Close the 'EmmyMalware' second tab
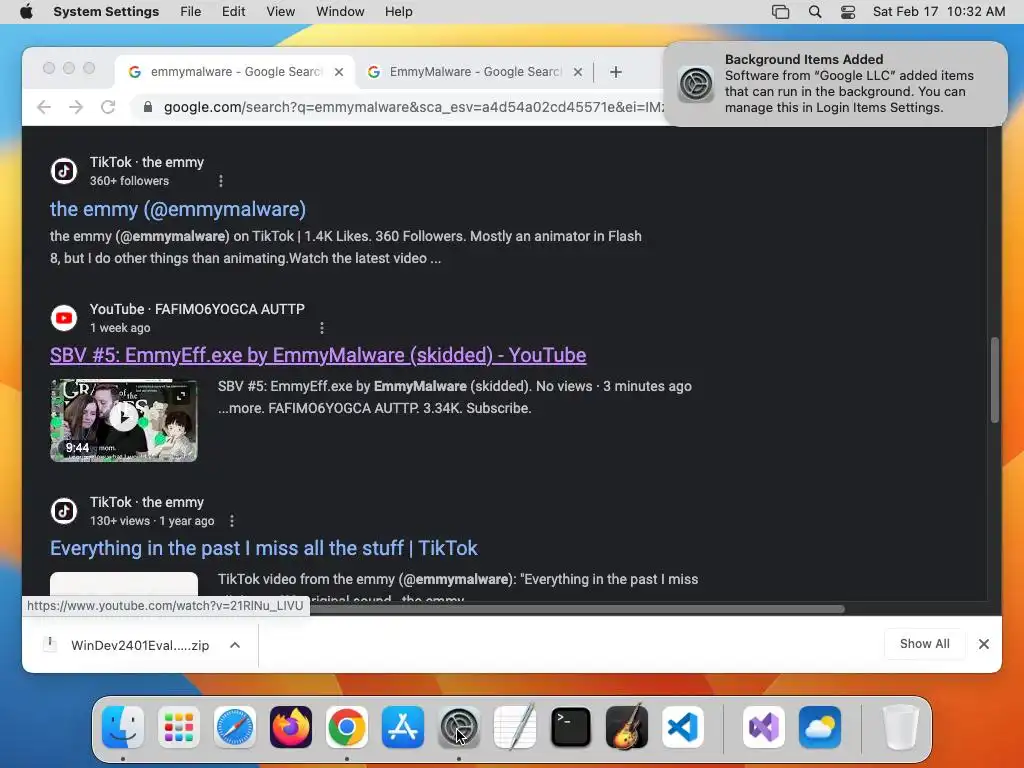The image size is (1024, 768). (x=578, y=72)
